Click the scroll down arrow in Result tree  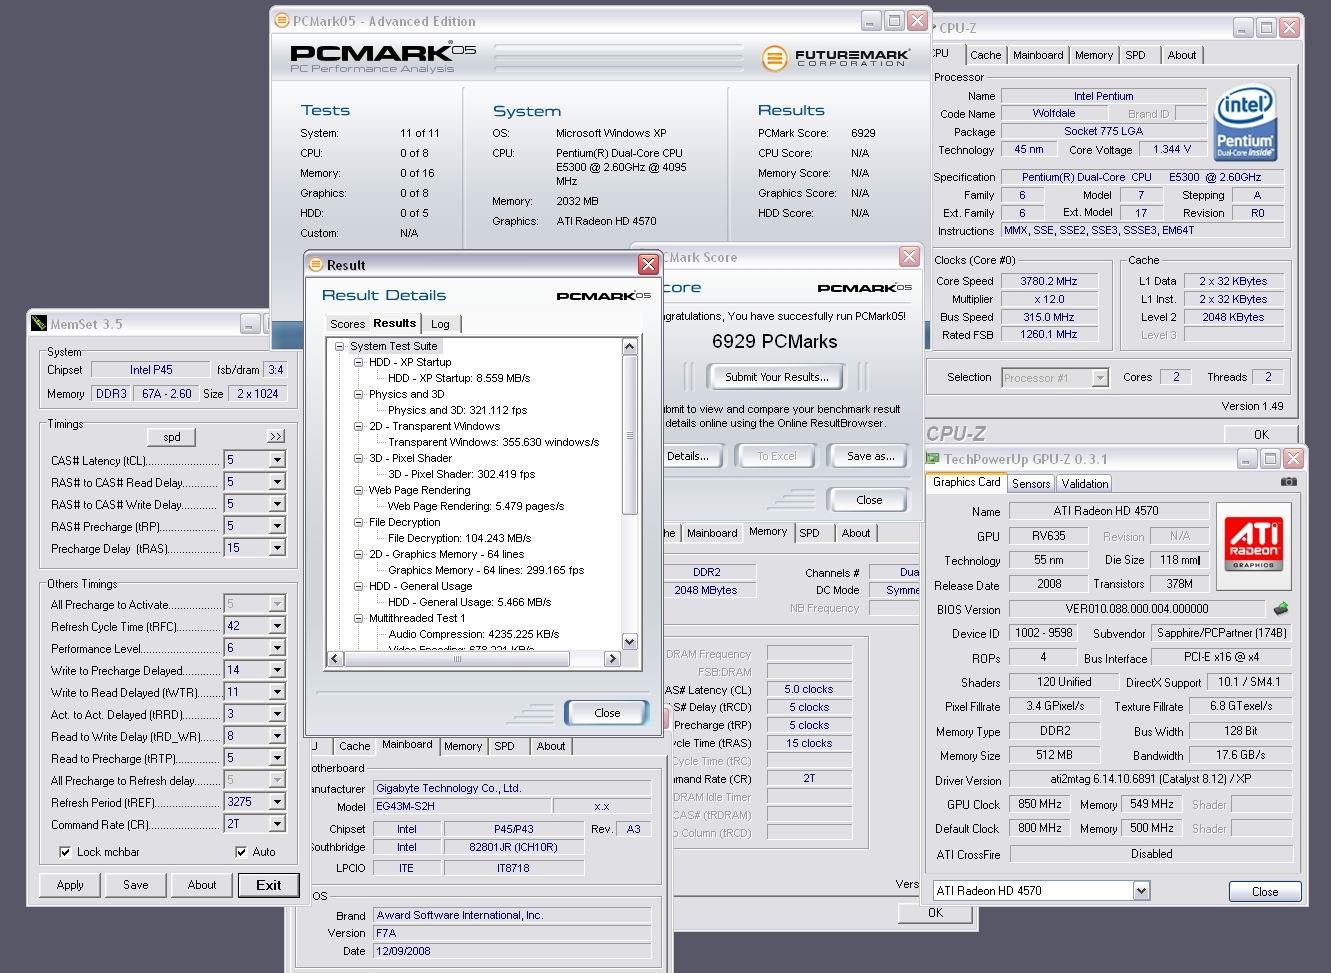630,642
